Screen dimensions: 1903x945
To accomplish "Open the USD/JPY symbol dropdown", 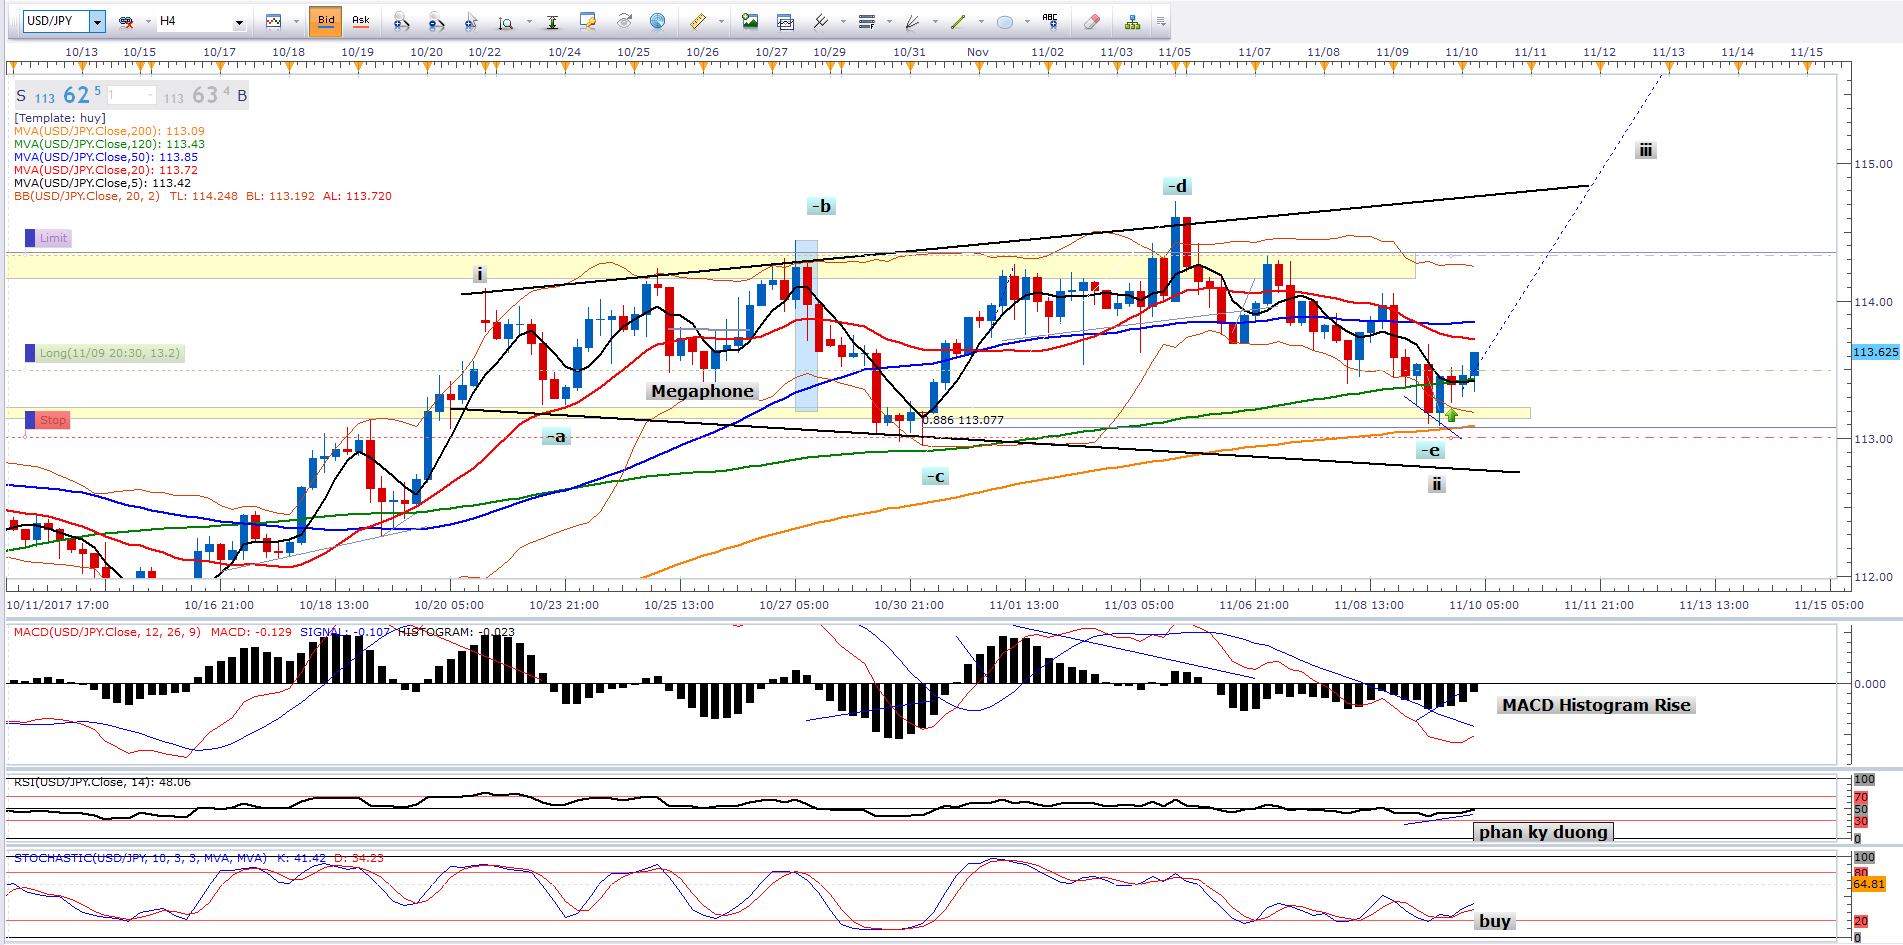I will click(x=97, y=21).
